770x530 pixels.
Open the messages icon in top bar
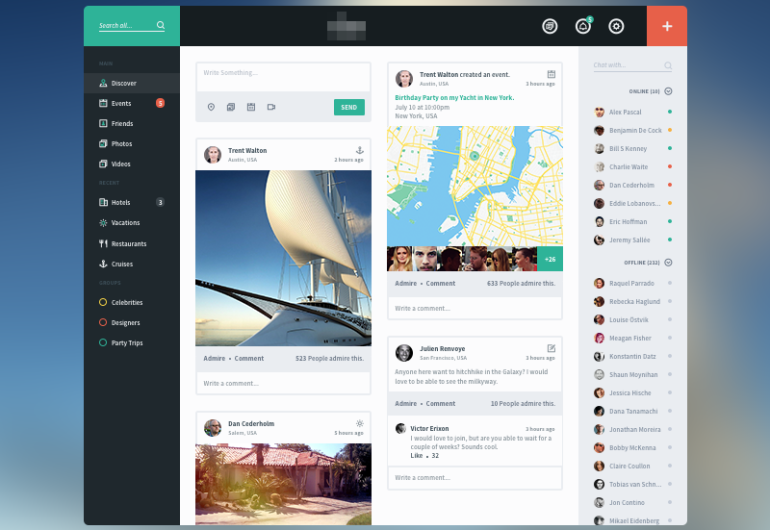549,27
